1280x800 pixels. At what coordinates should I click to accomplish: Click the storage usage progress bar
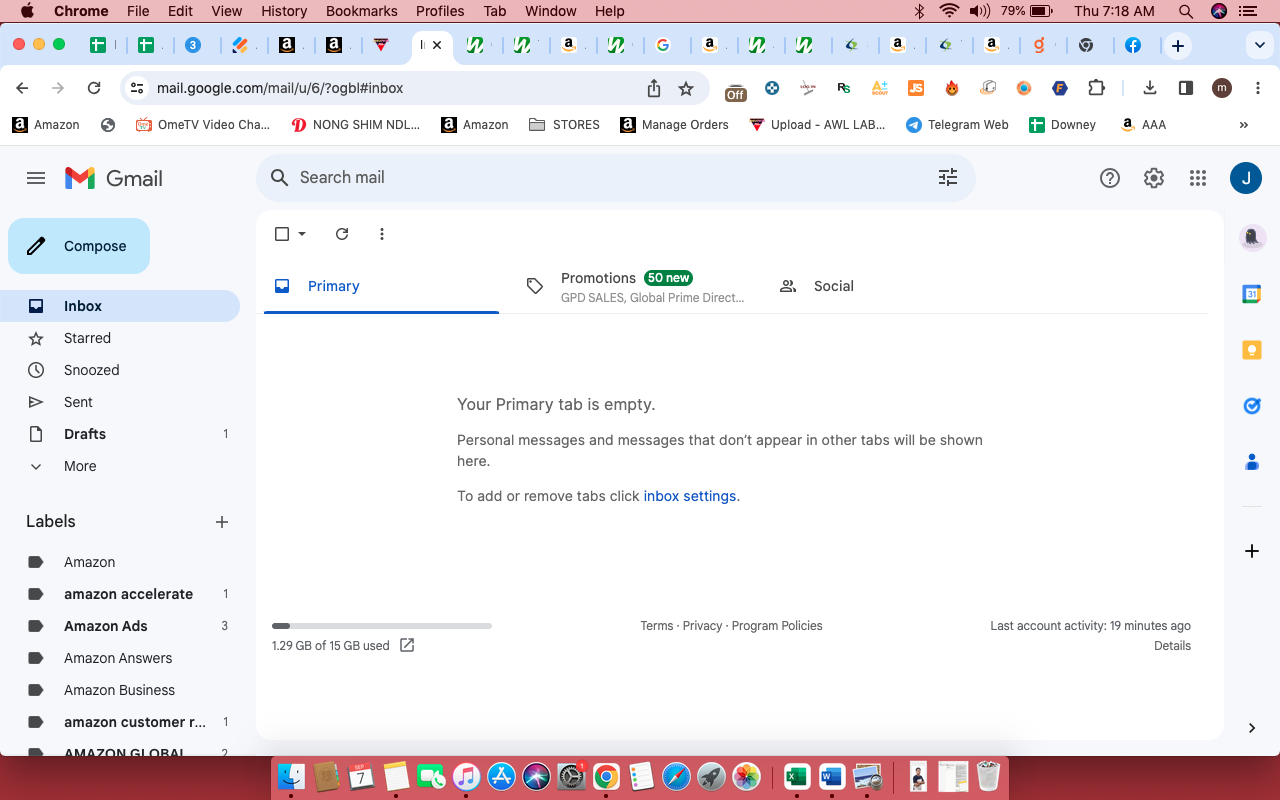pos(382,626)
